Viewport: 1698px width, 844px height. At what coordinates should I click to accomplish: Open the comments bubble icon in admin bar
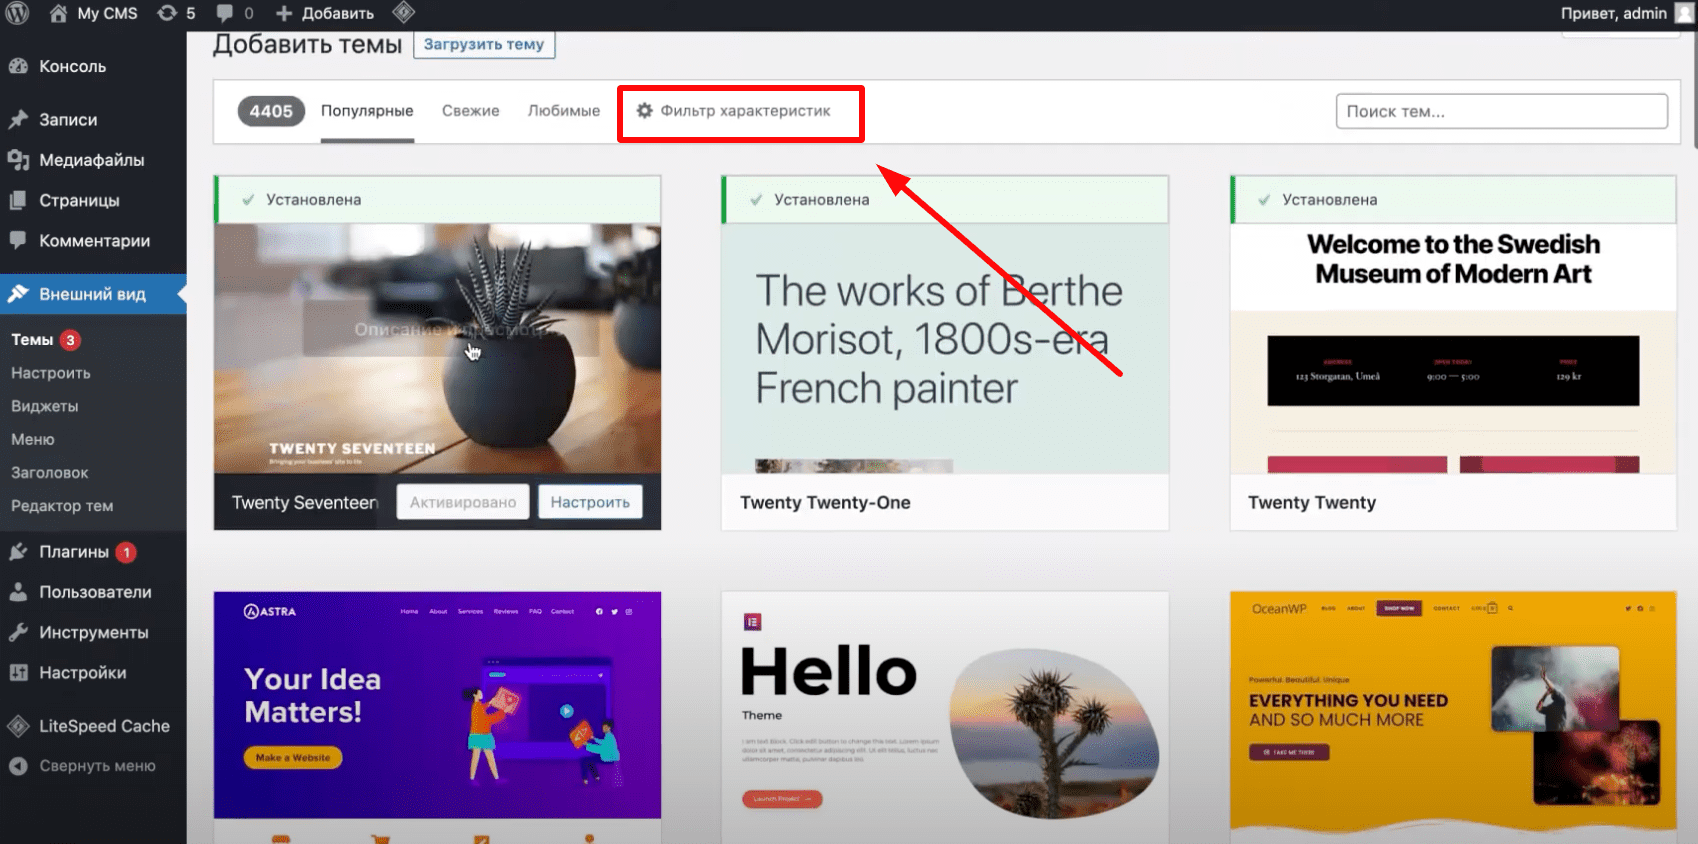click(x=225, y=13)
